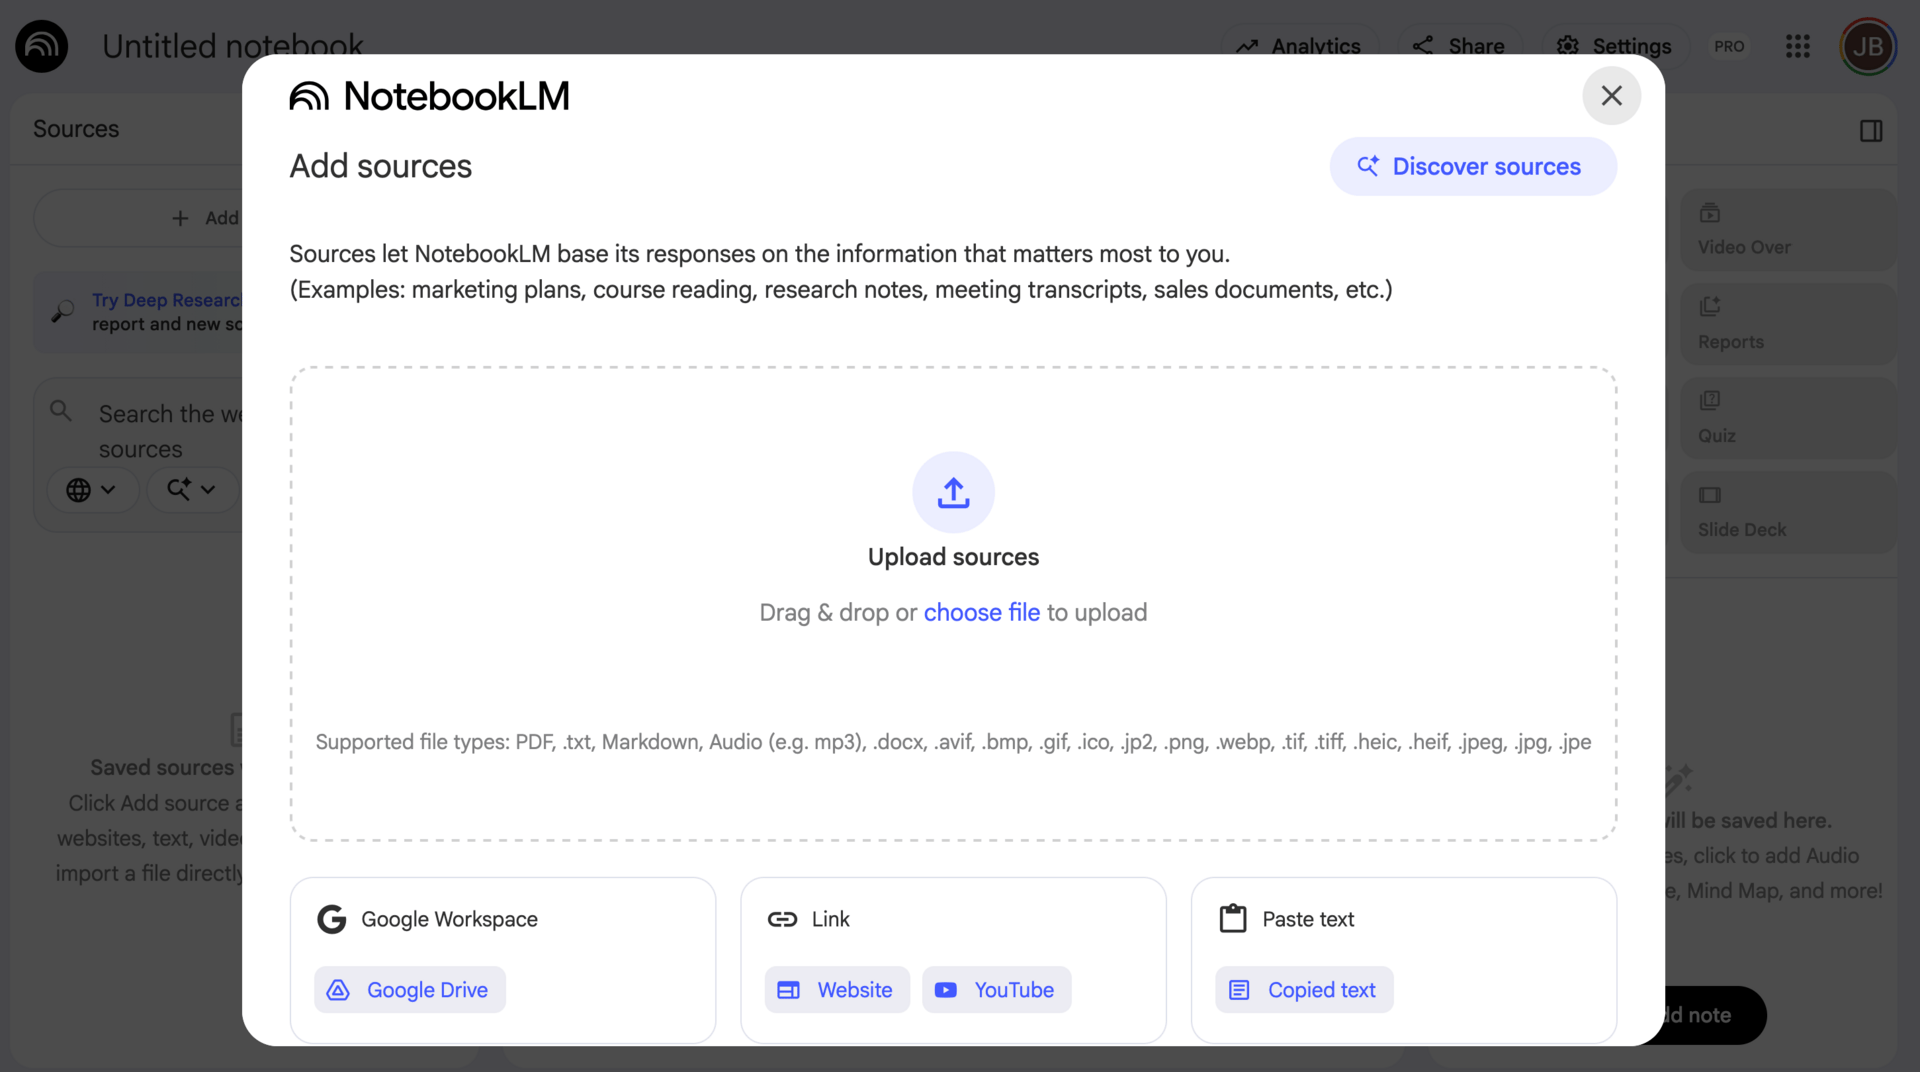1920x1072 pixels.
Task: Click the search magnifier icon in Sources
Action: pyautogui.click(x=61, y=411)
